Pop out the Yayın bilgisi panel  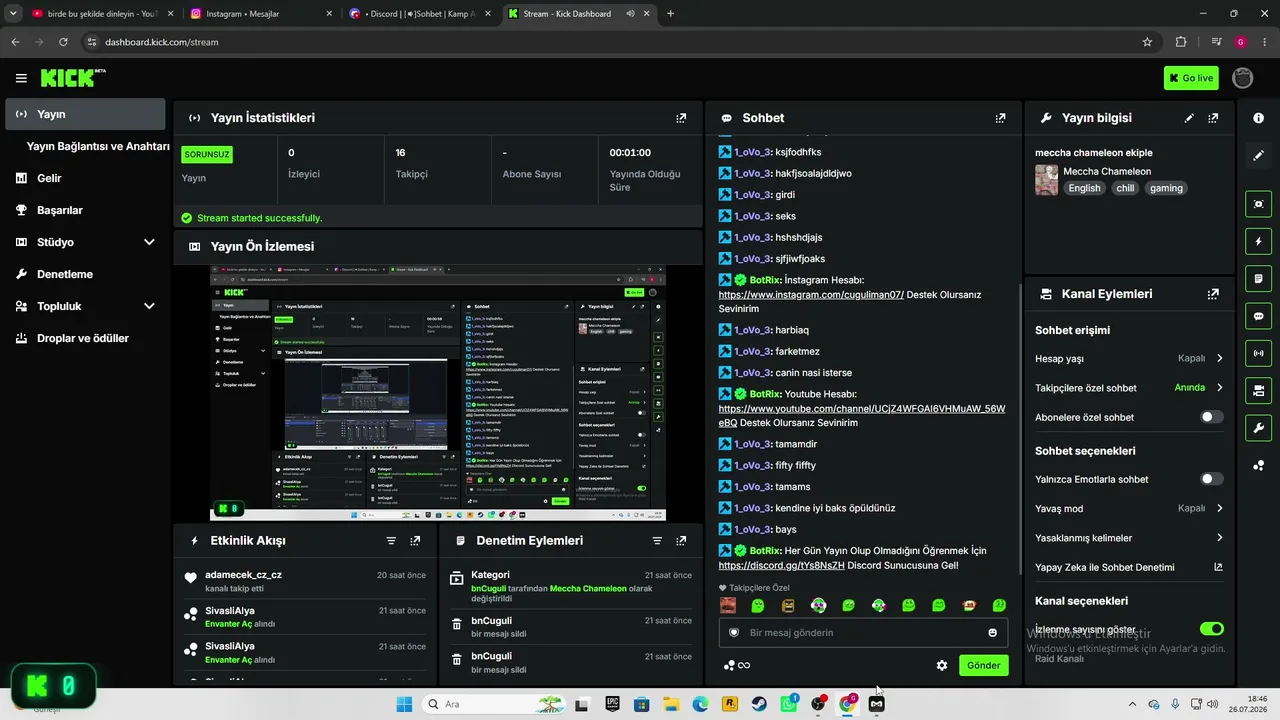[1213, 118]
